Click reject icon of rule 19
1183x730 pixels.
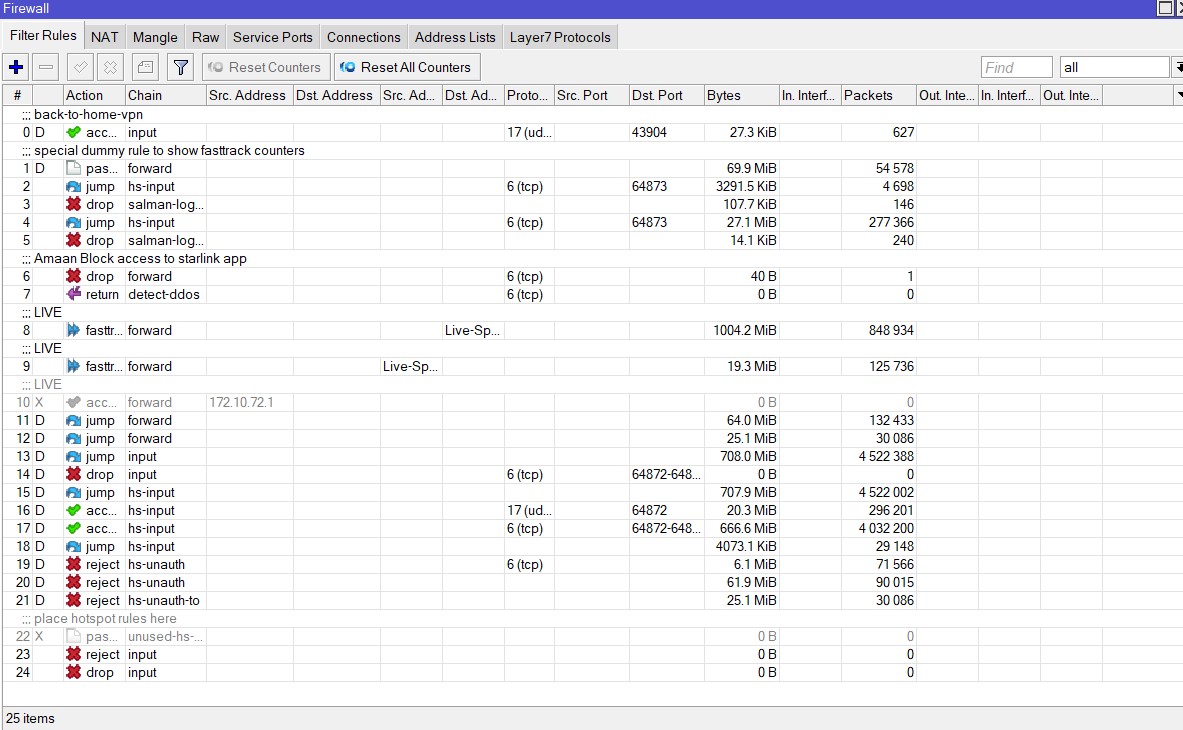click(73, 564)
